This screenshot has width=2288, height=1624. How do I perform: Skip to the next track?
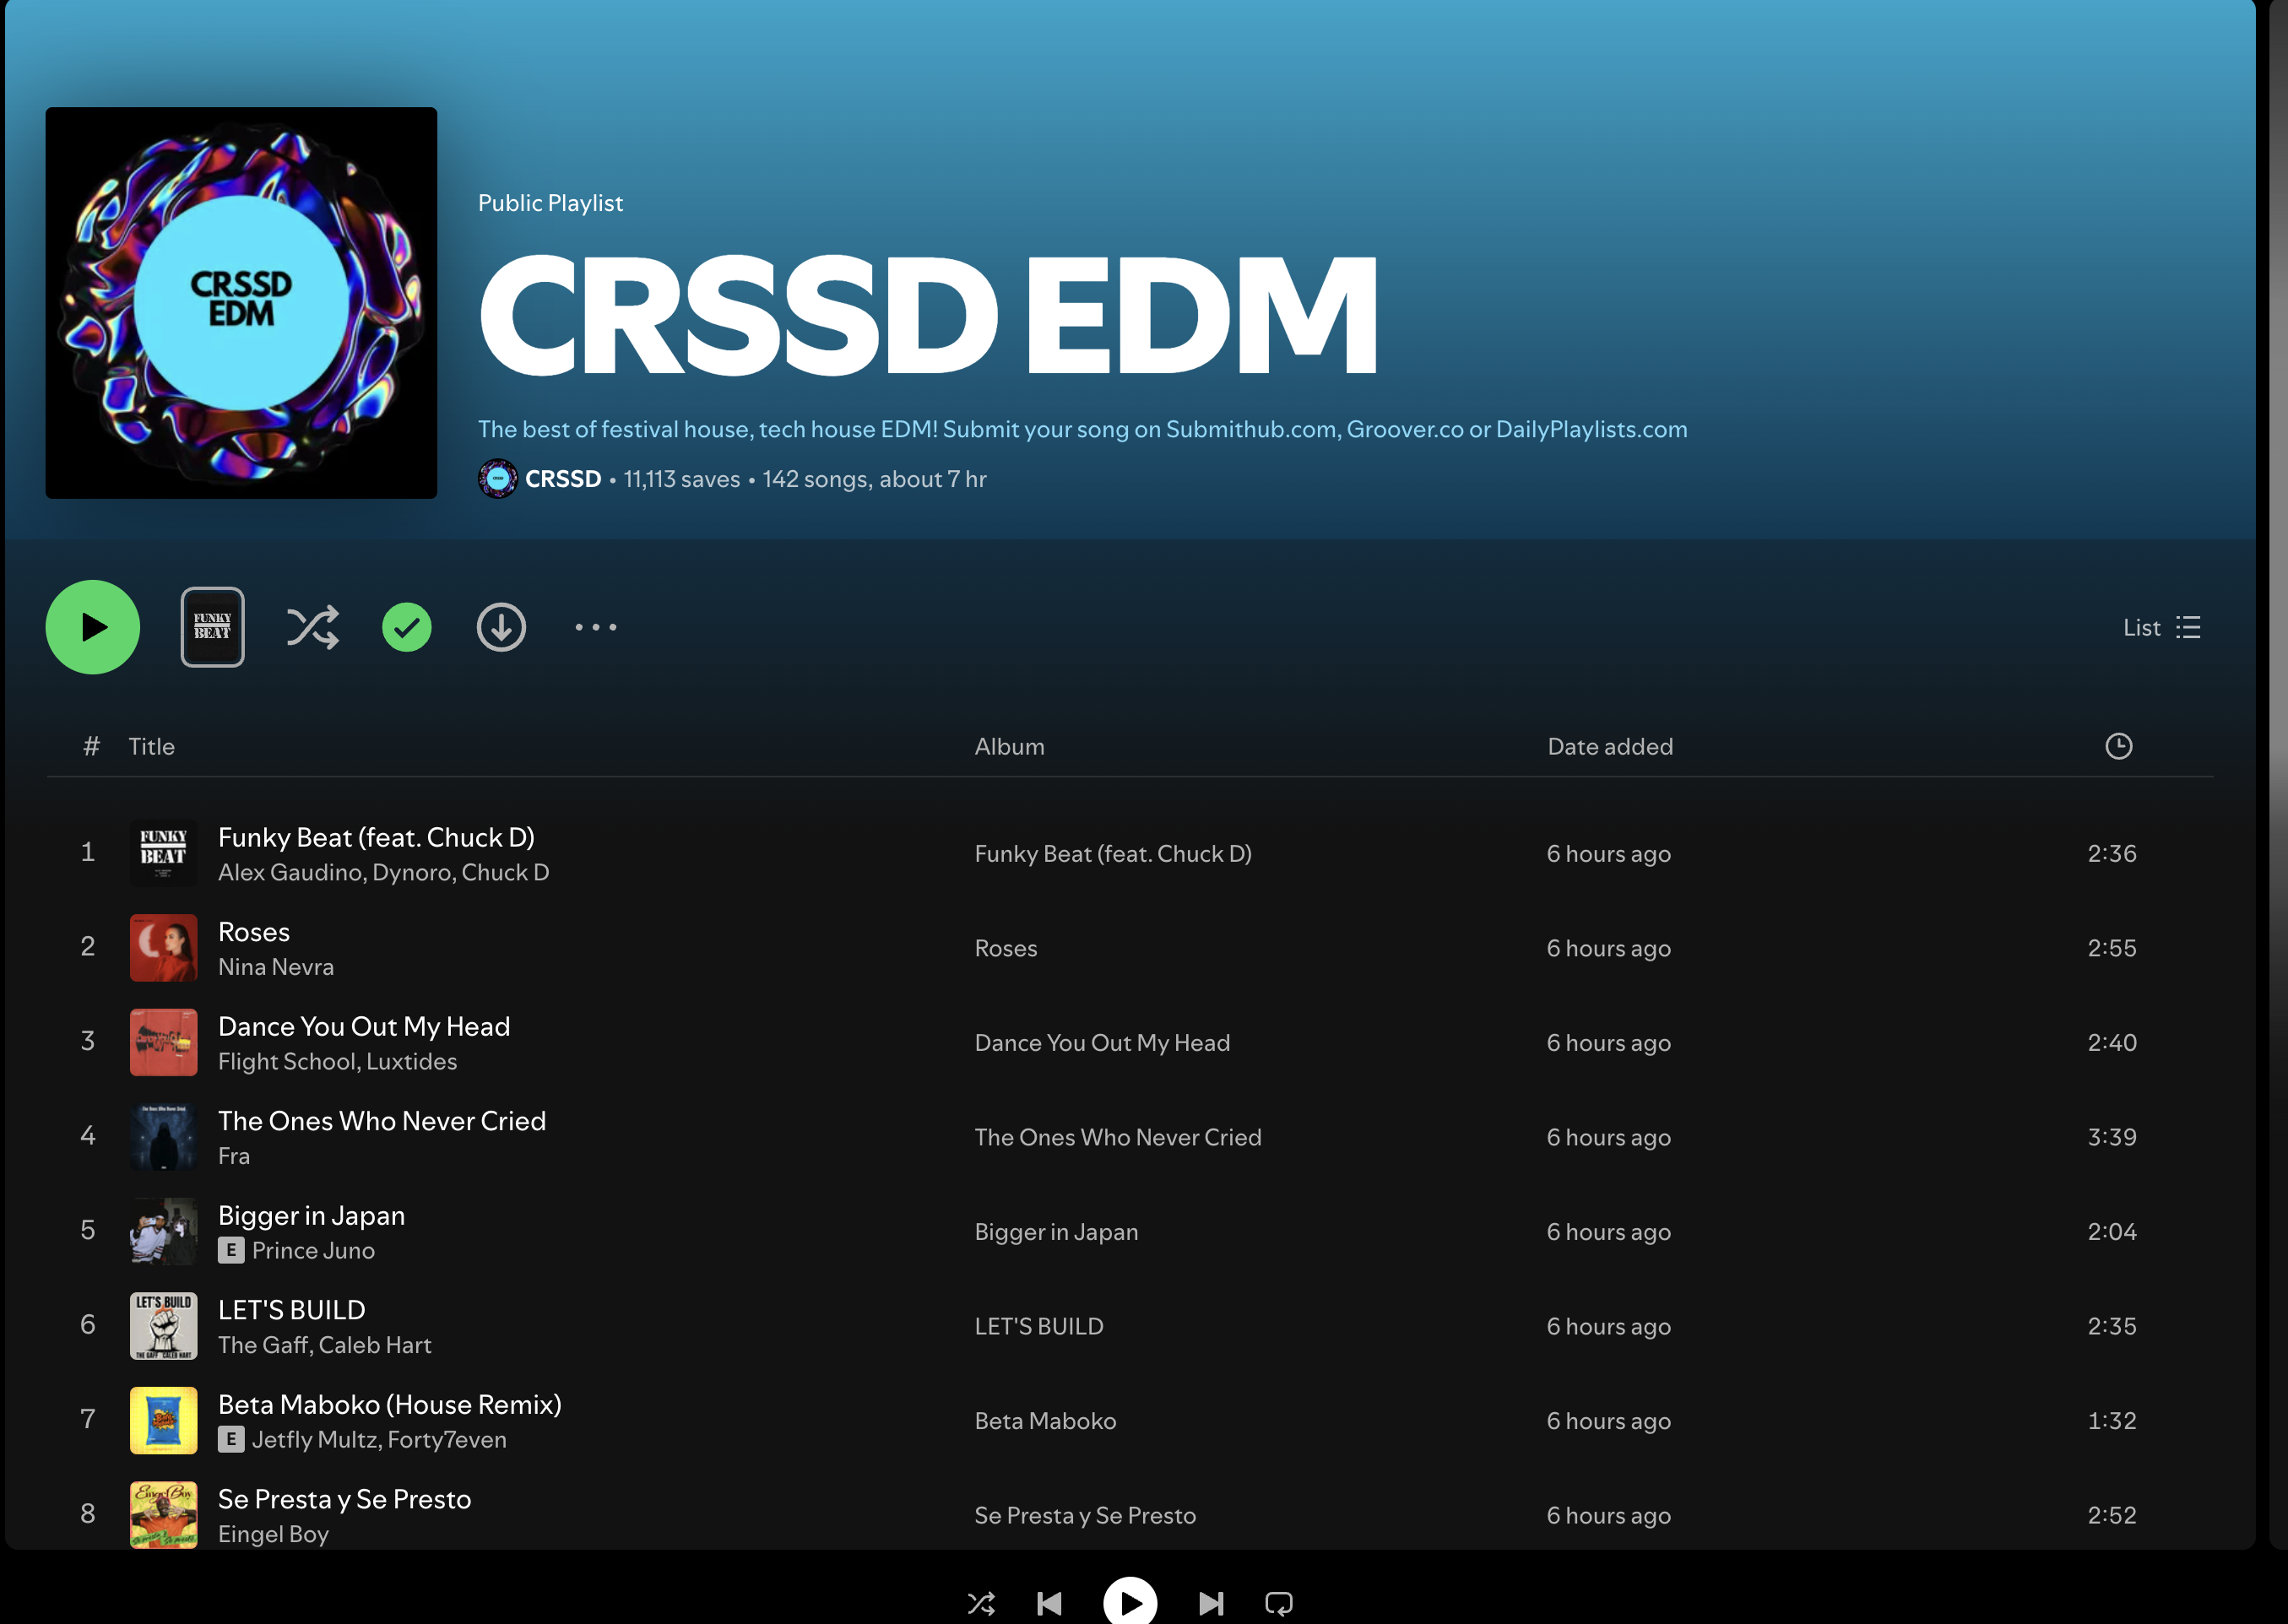pyautogui.click(x=1211, y=1604)
